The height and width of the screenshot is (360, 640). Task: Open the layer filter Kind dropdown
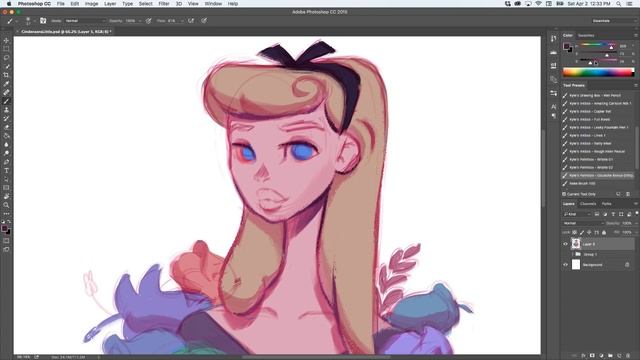pyautogui.click(x=577, y=214)
